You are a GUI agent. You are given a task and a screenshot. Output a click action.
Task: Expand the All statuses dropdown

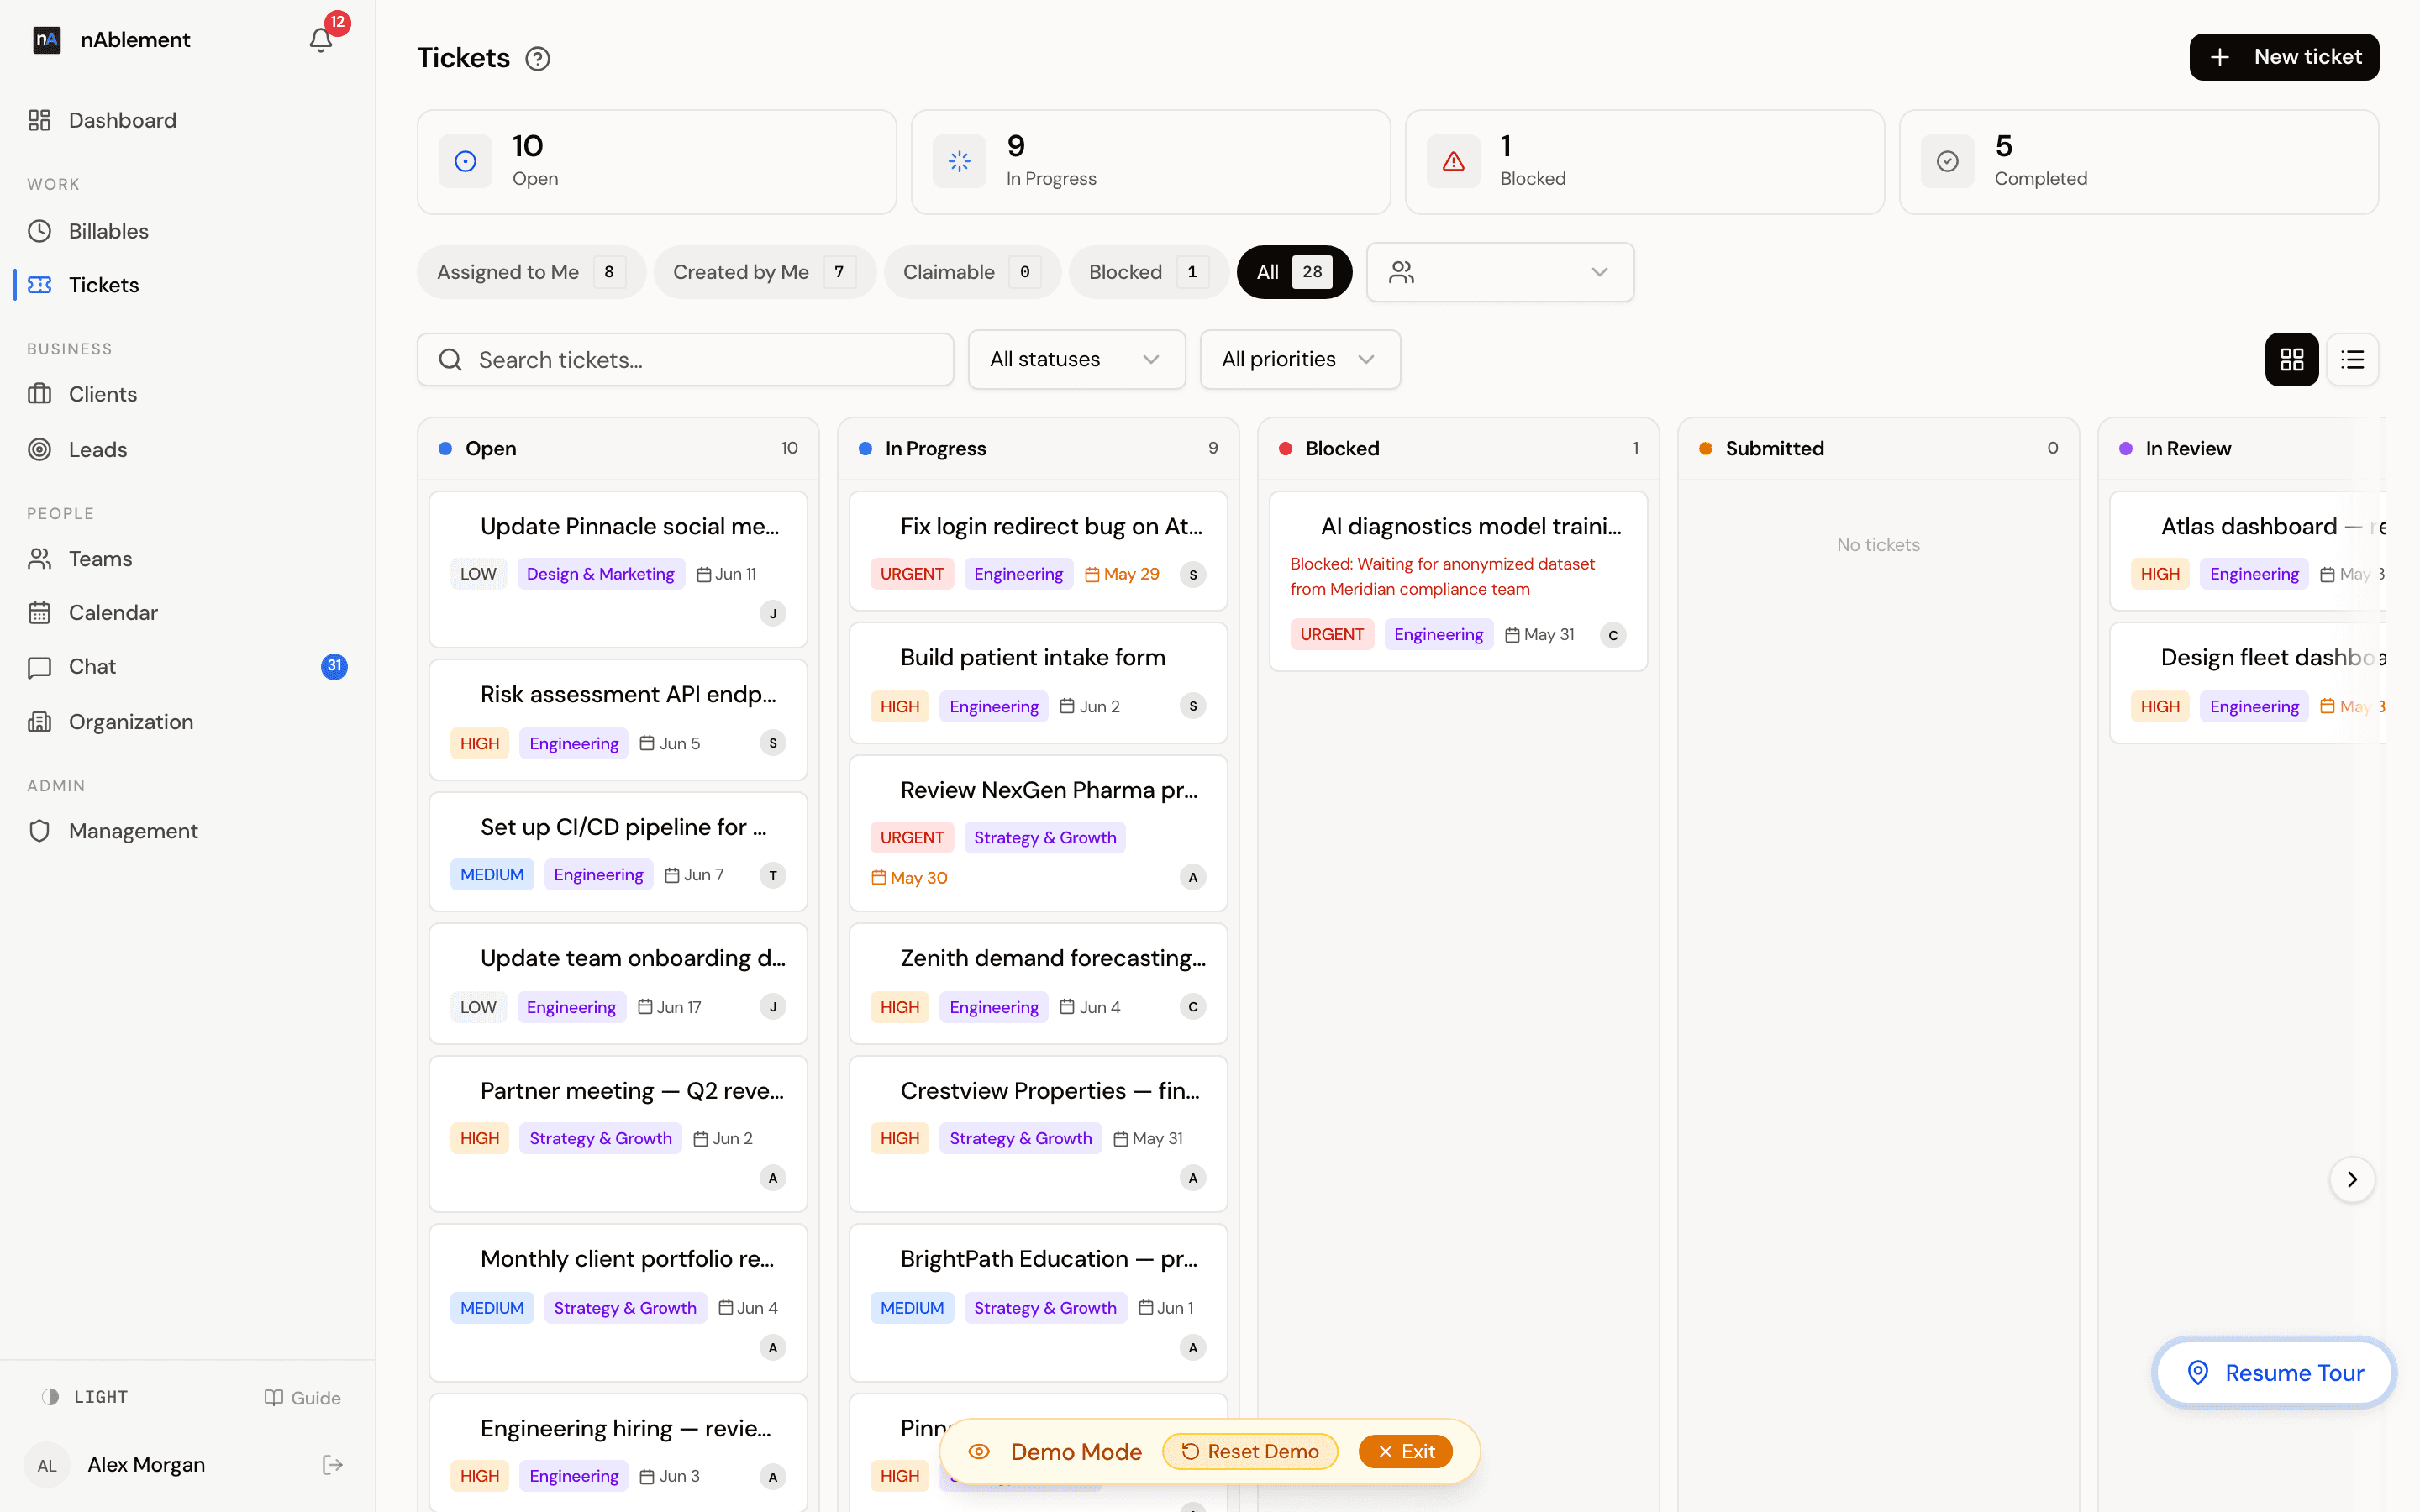click(x=1076, y=359)
